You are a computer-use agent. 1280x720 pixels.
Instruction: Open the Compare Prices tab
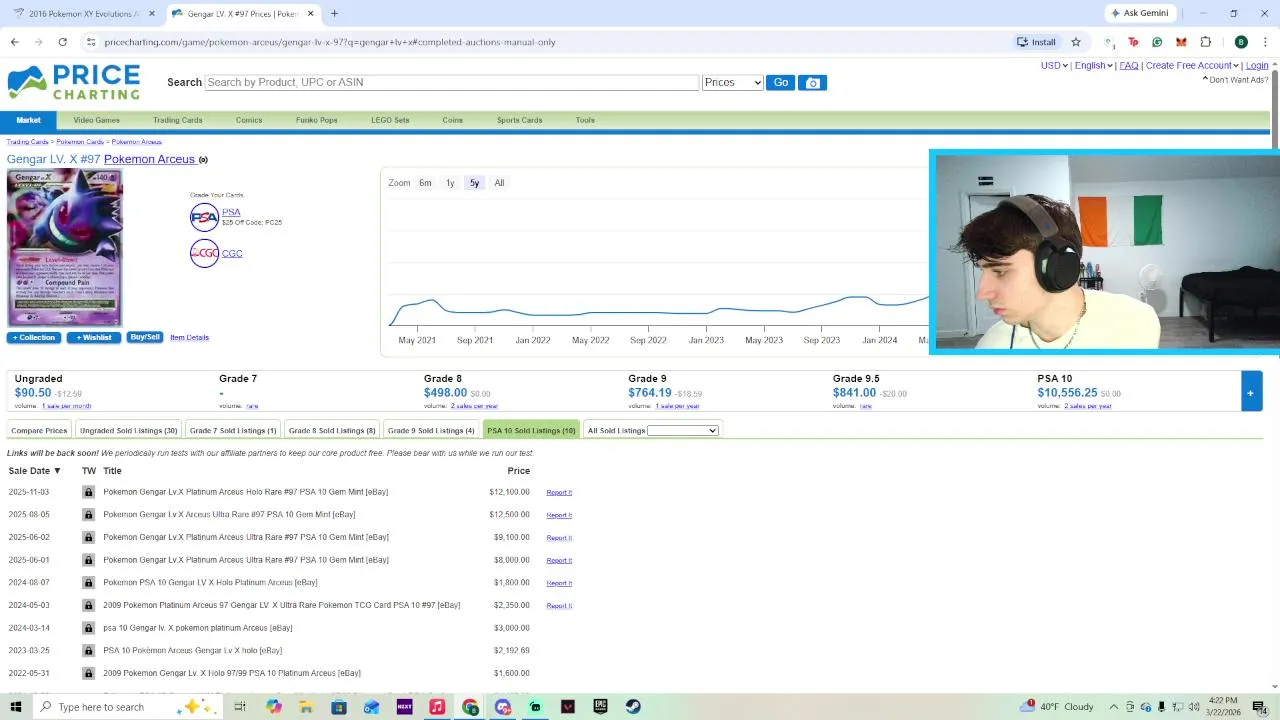39,431
